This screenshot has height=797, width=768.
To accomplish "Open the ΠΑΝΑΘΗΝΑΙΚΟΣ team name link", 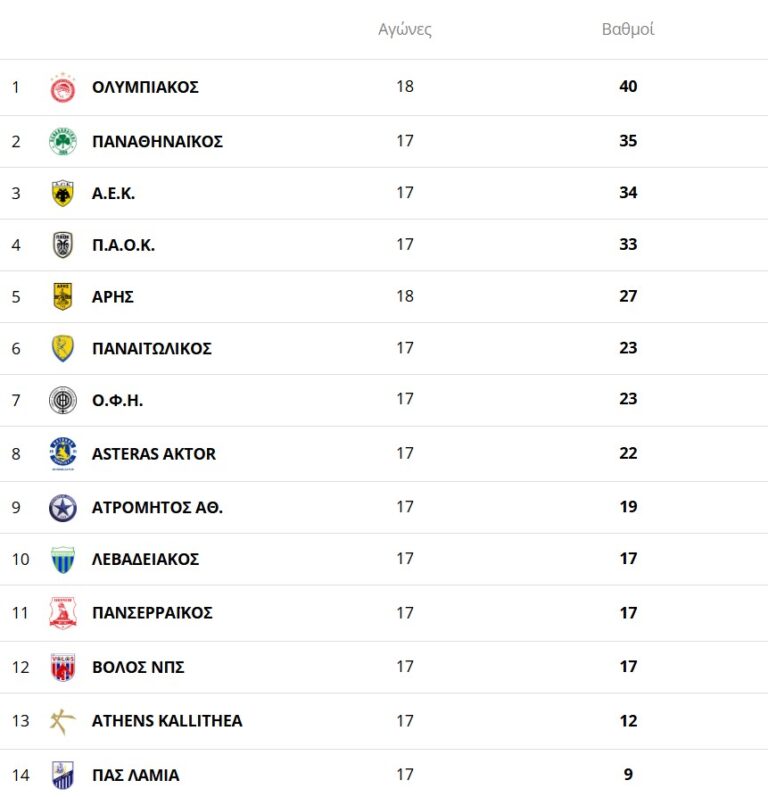I will tap(157, 141).
